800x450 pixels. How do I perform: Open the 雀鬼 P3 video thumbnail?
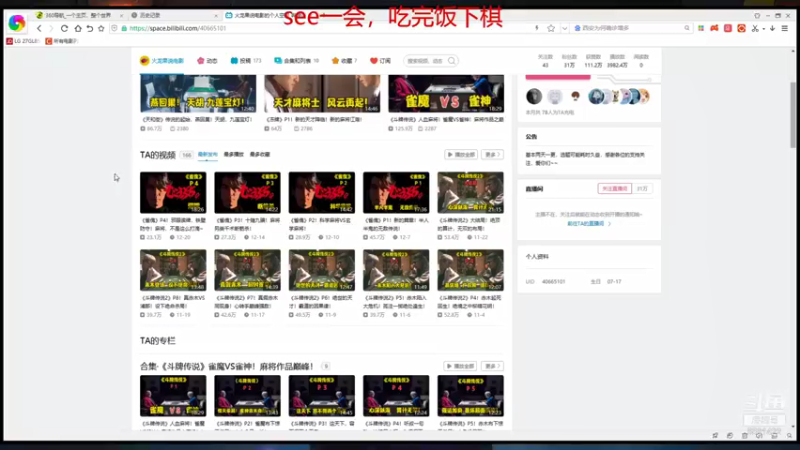[247, 192]
